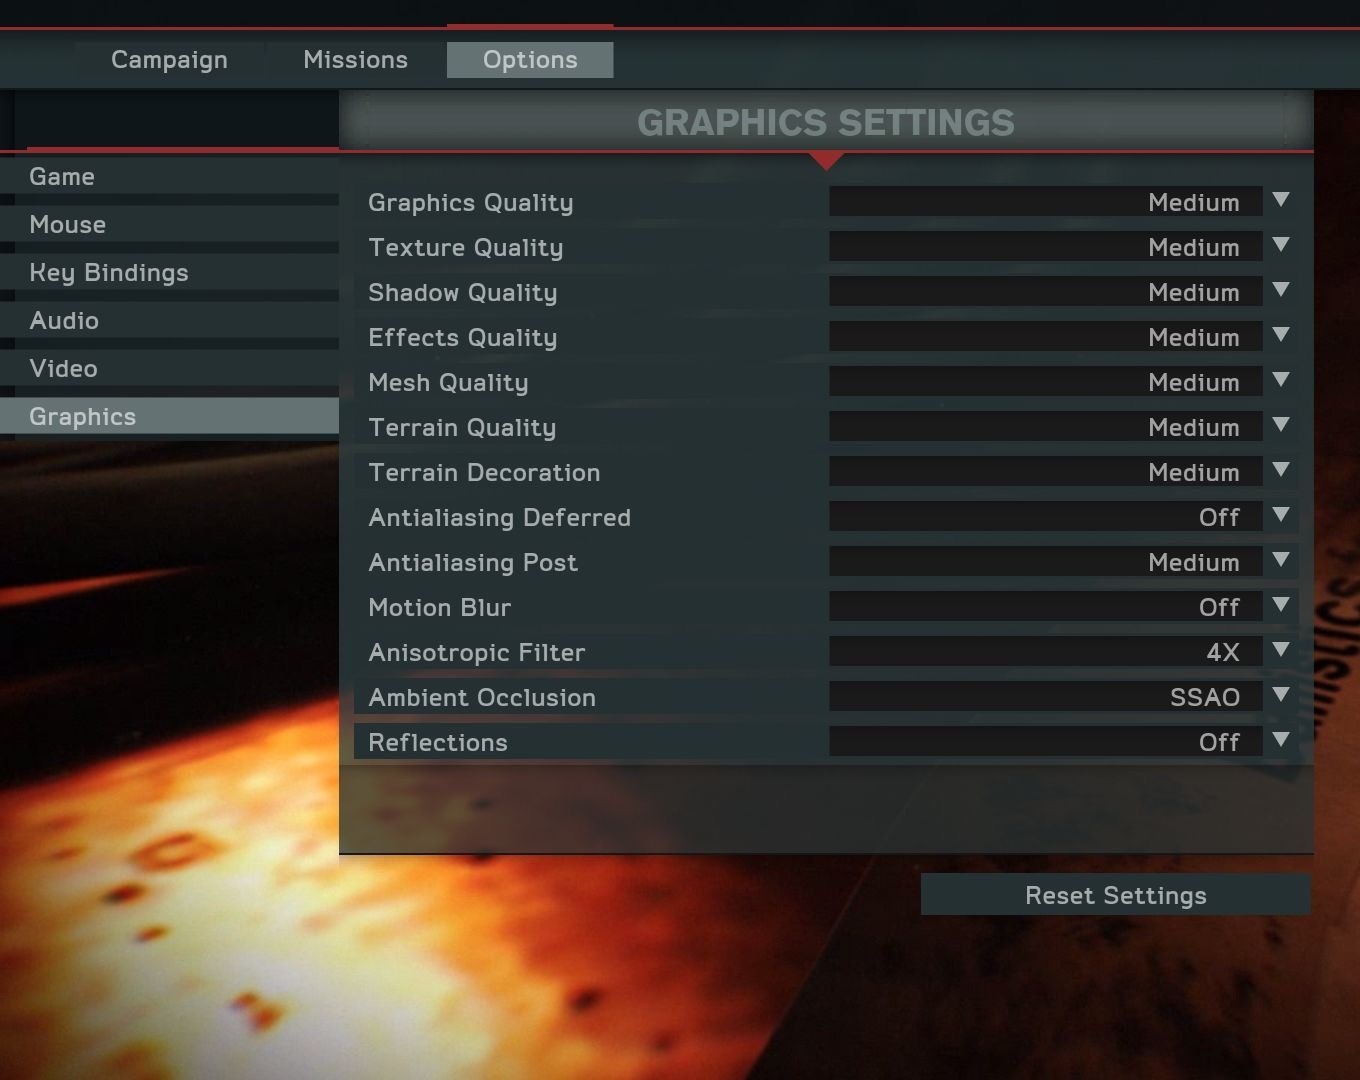Expand the Texture Quality dropdown arrow
The height and width of the screenshot is (1080, 1360).
(x=1281, y=245)
